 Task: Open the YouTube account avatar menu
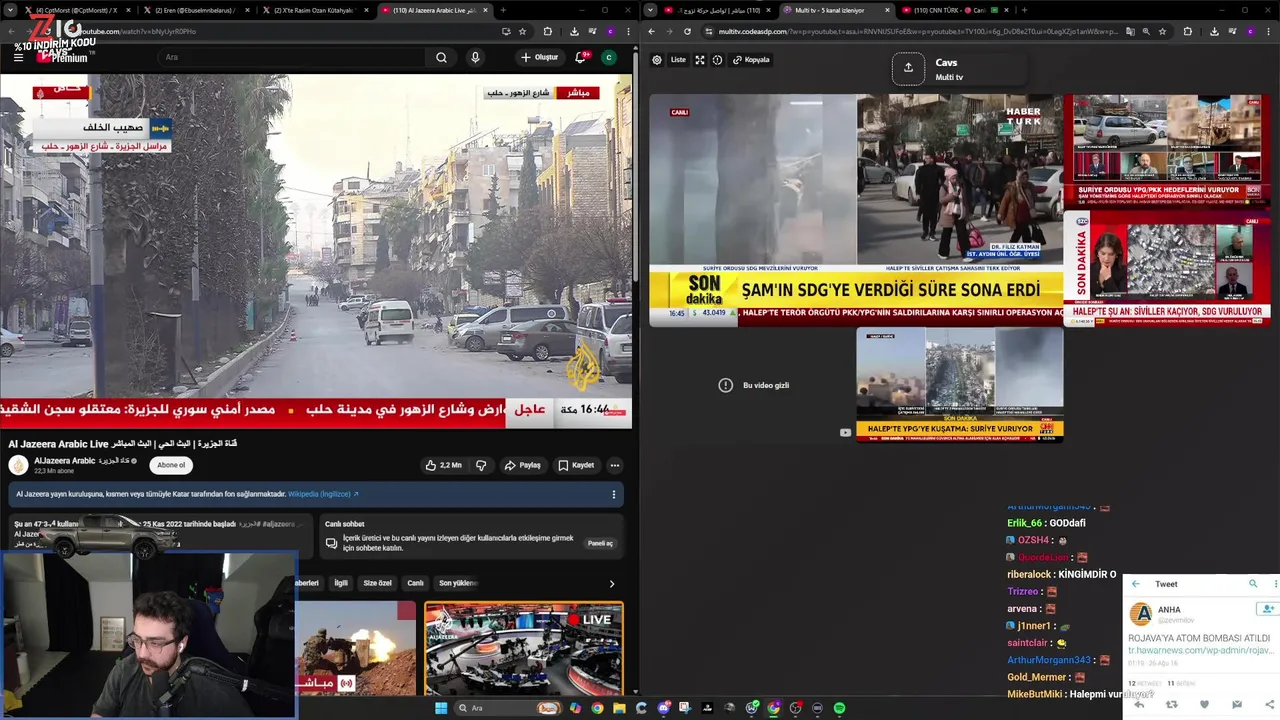(608, 57)
